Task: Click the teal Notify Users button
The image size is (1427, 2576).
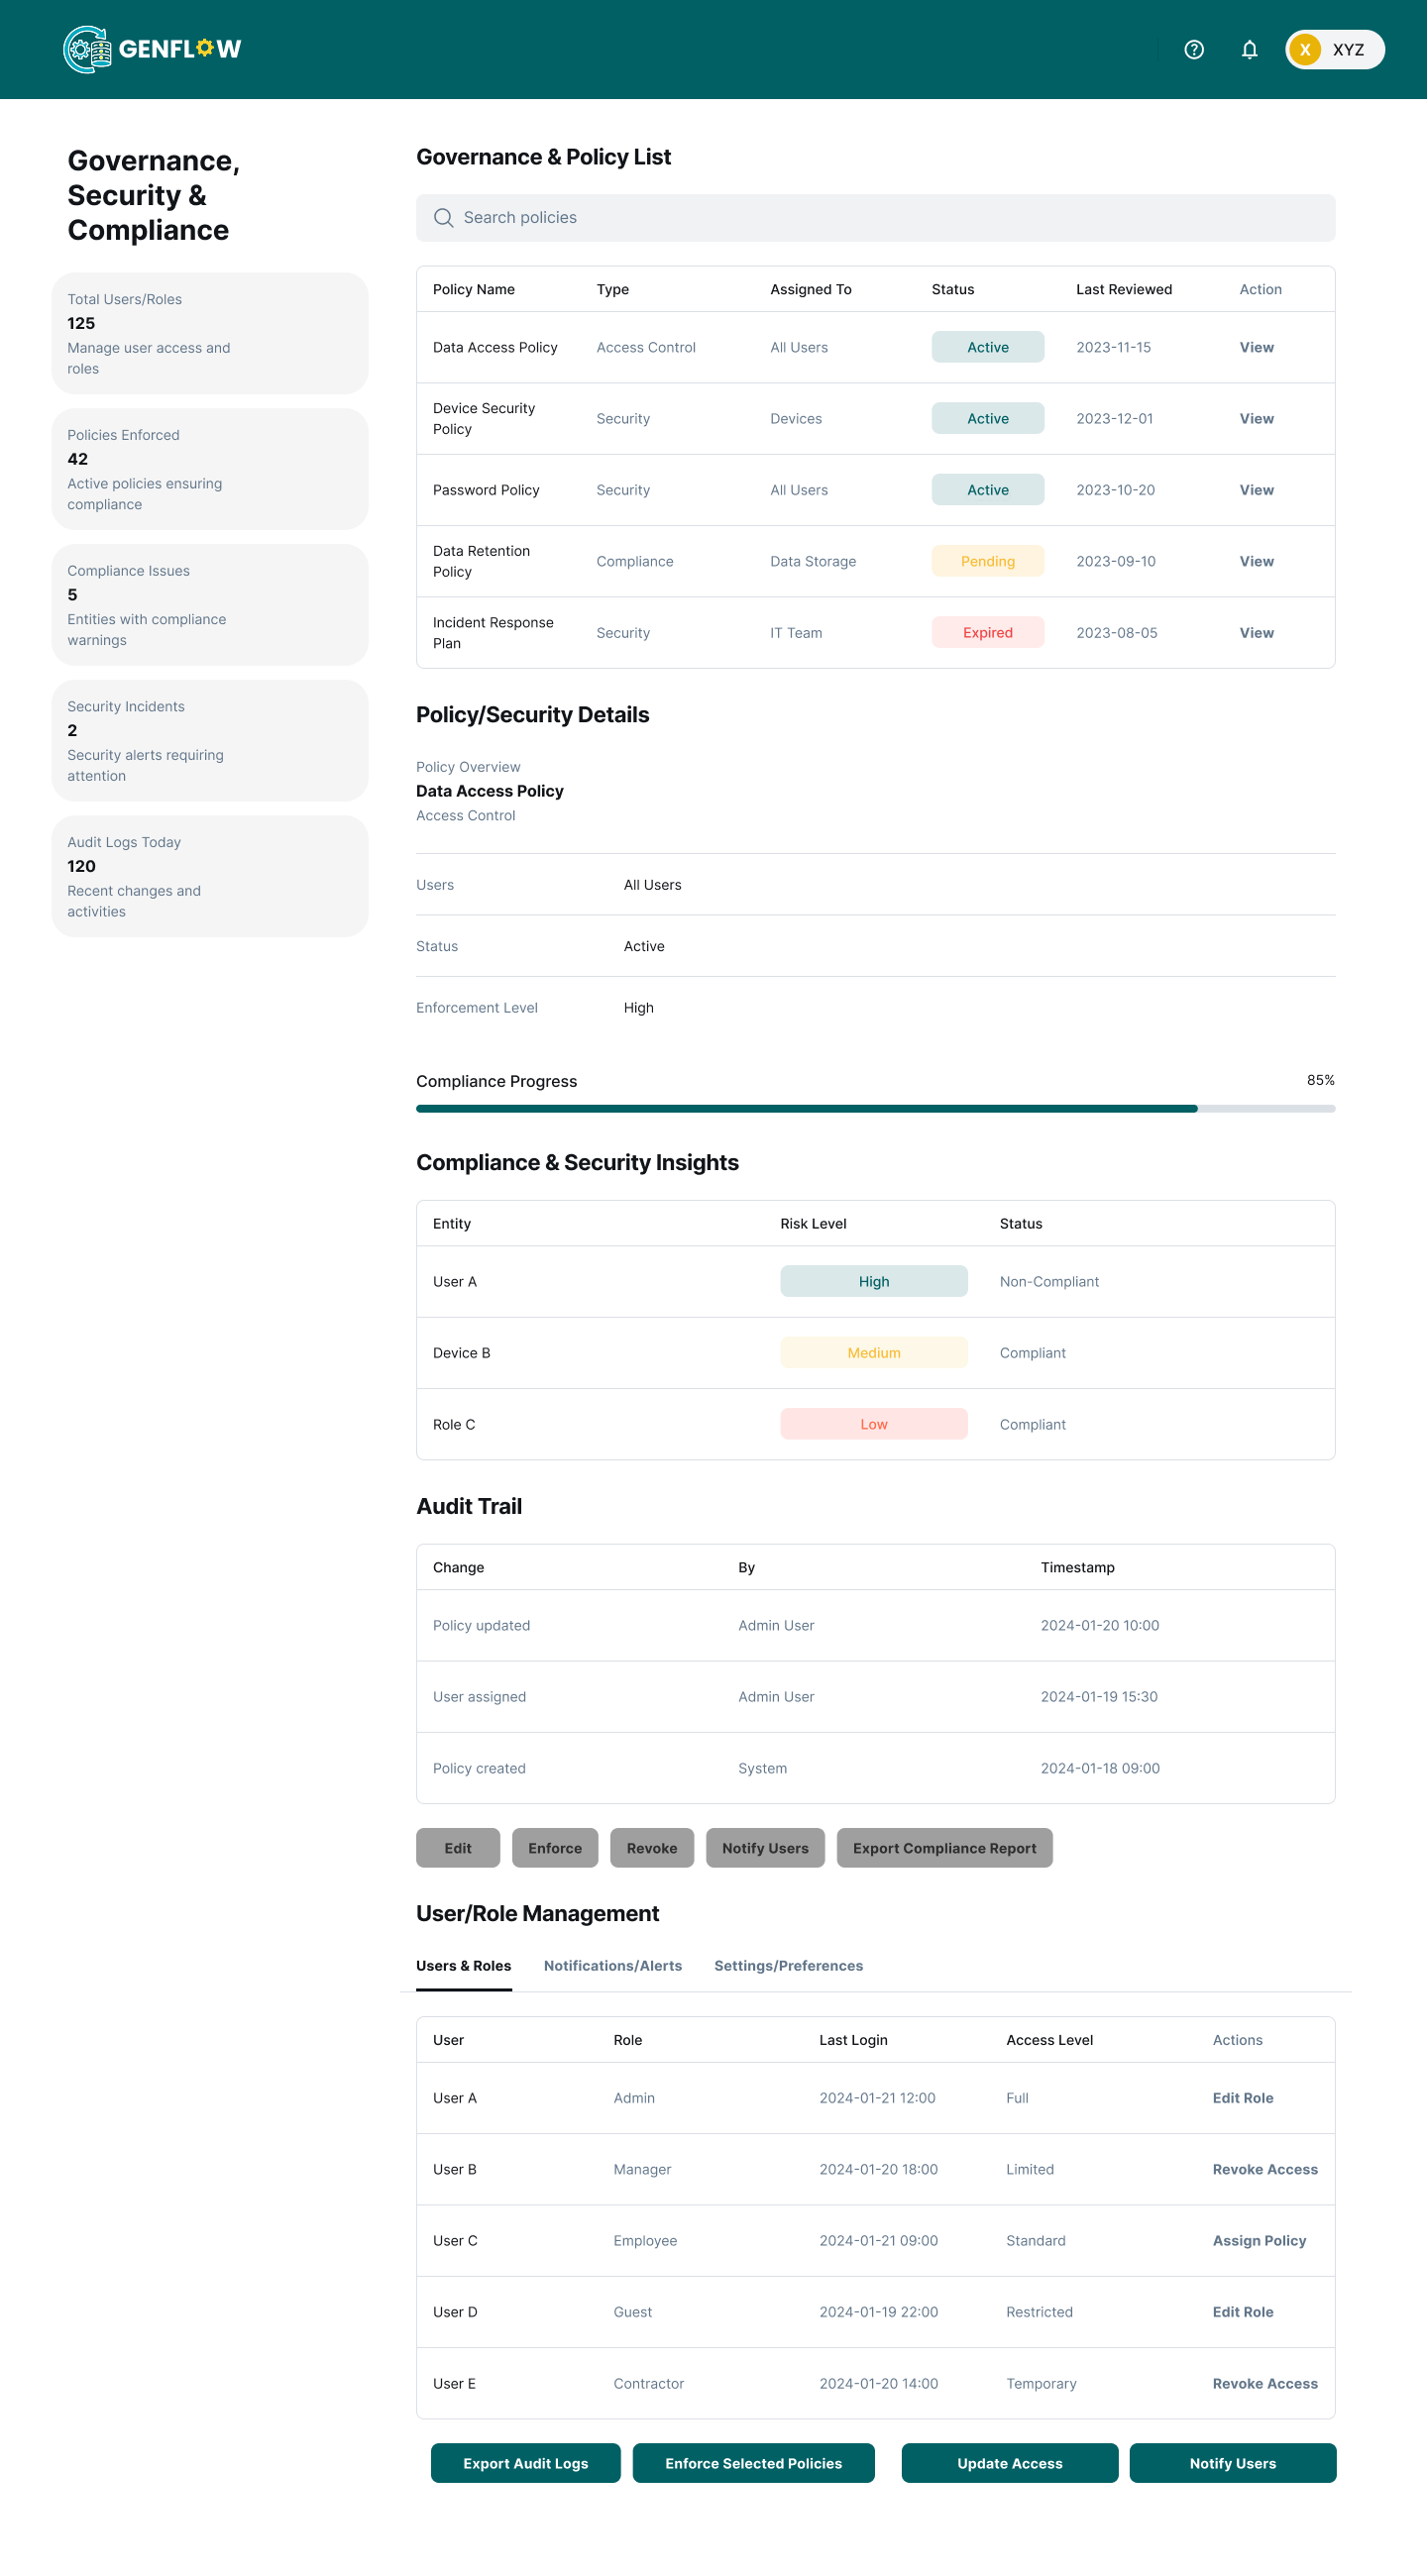Action: [x=1232, y=2463]
